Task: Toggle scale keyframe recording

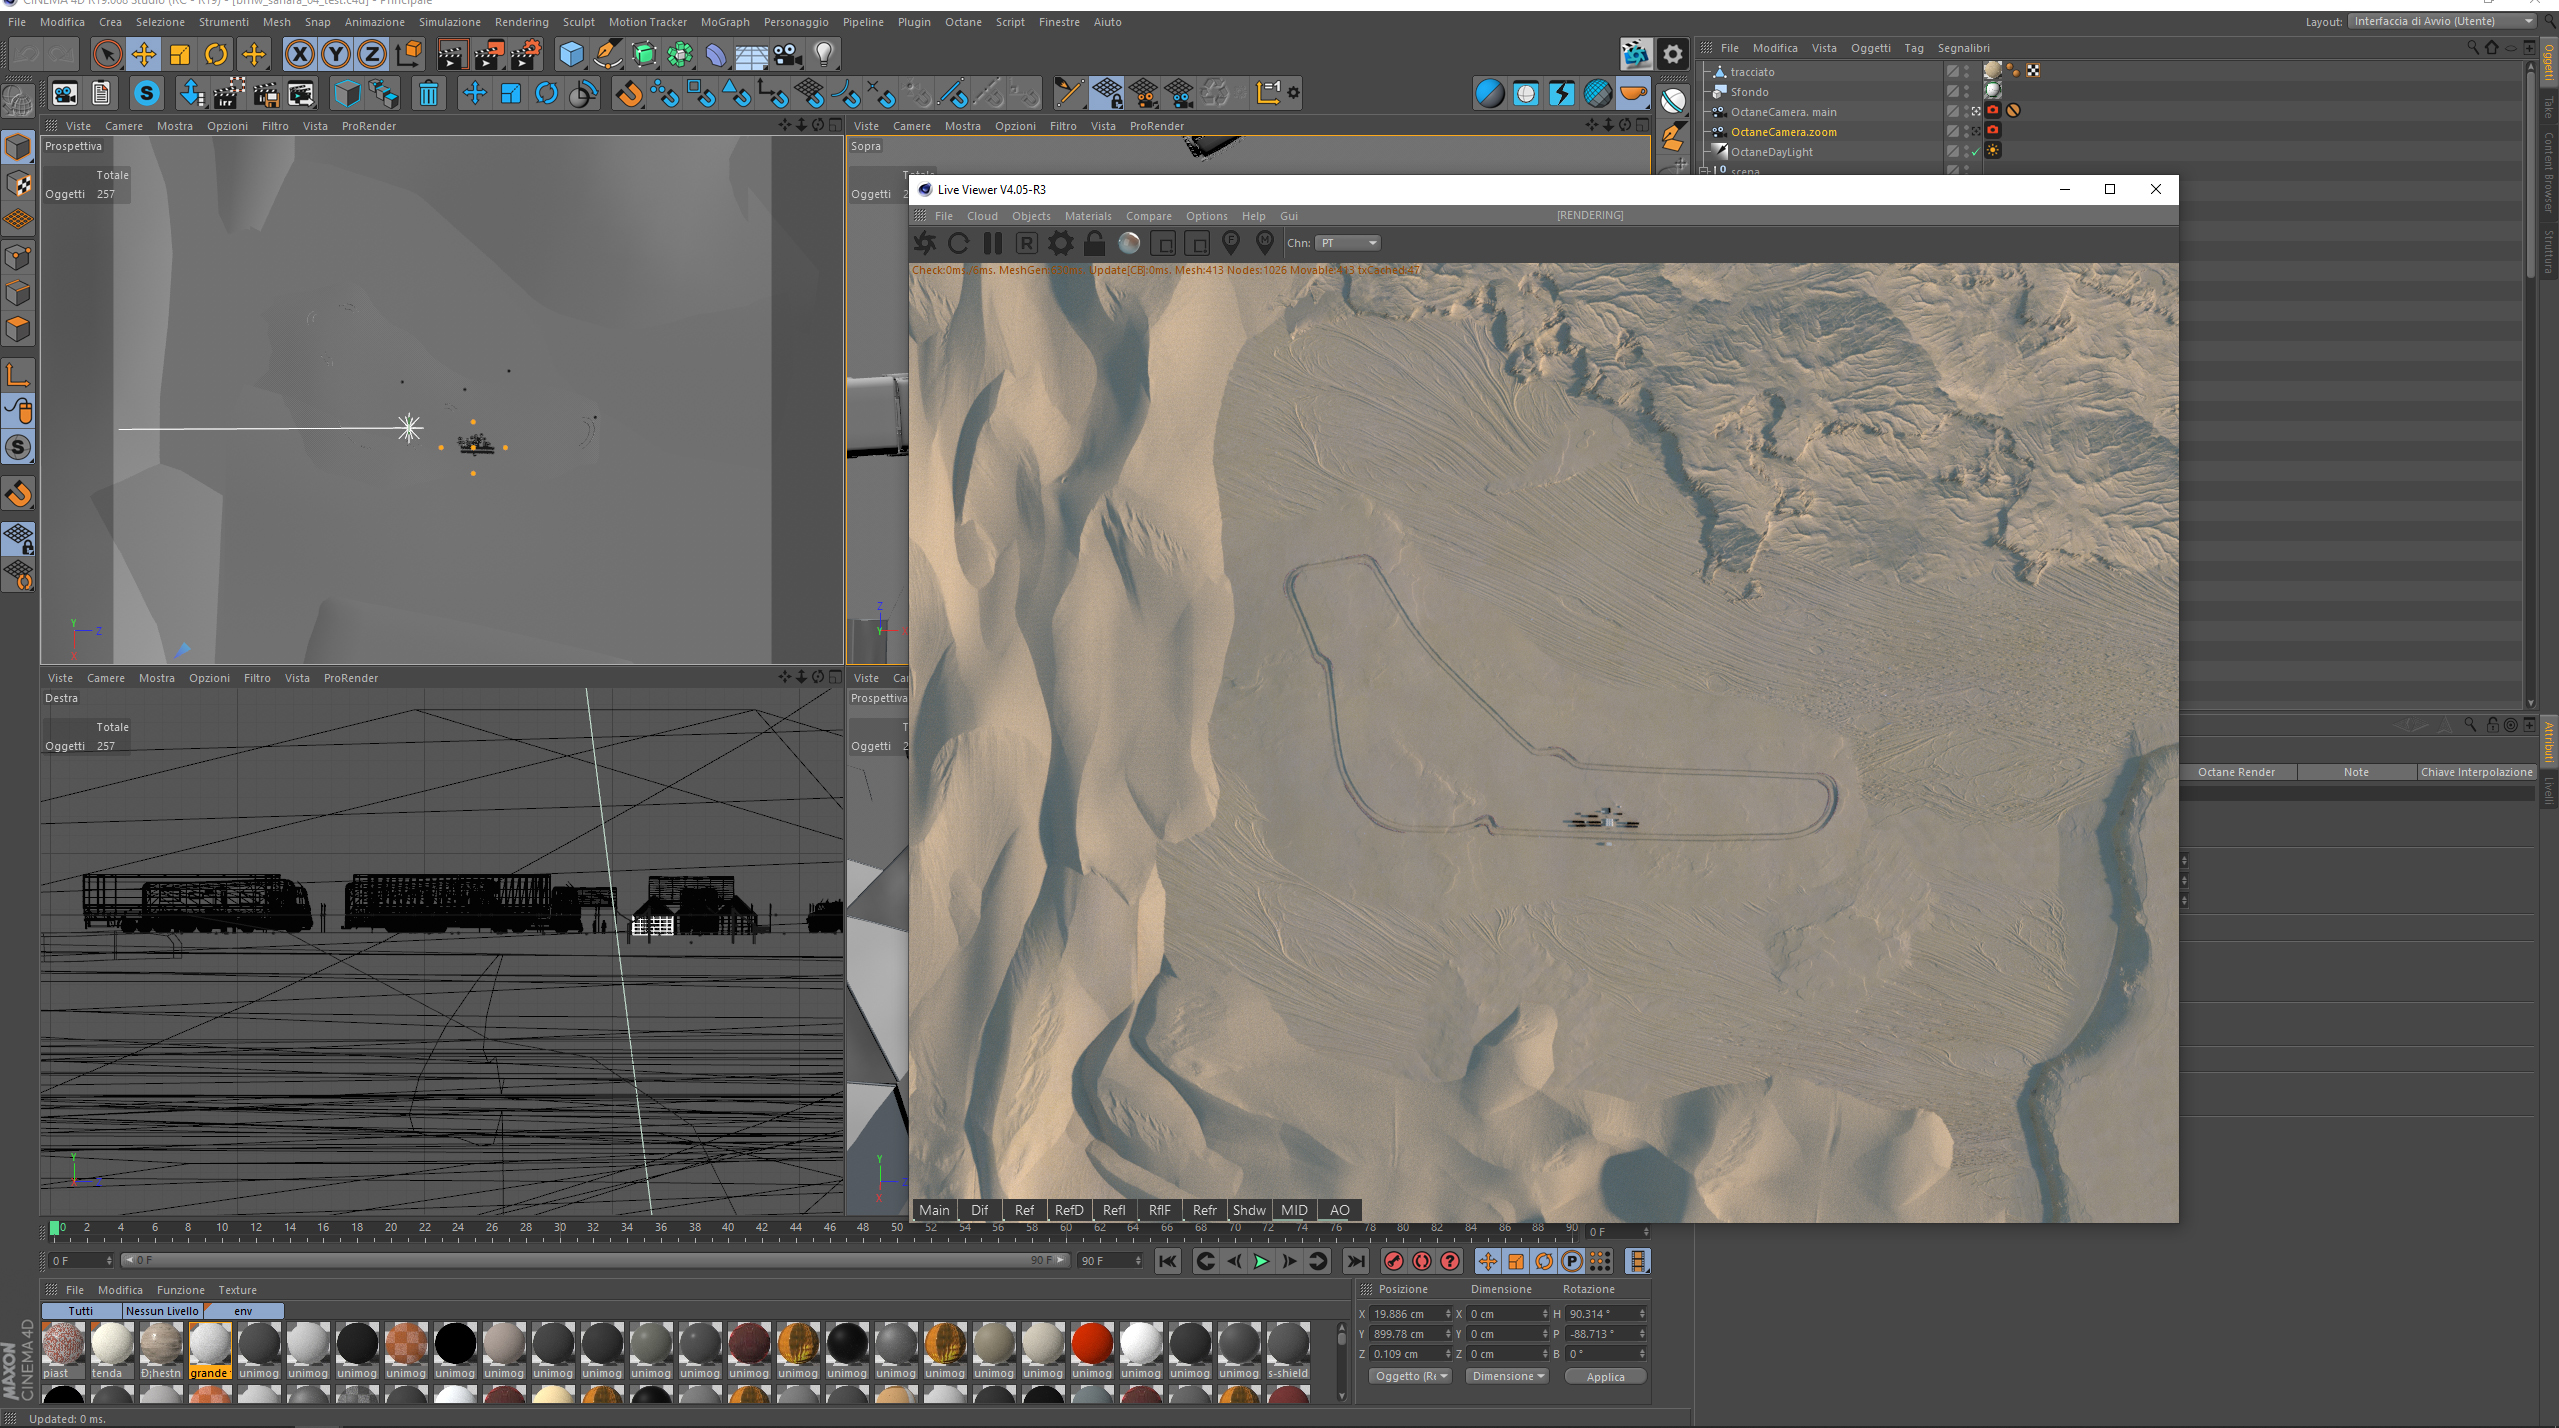Action: coord(1516,1261)
